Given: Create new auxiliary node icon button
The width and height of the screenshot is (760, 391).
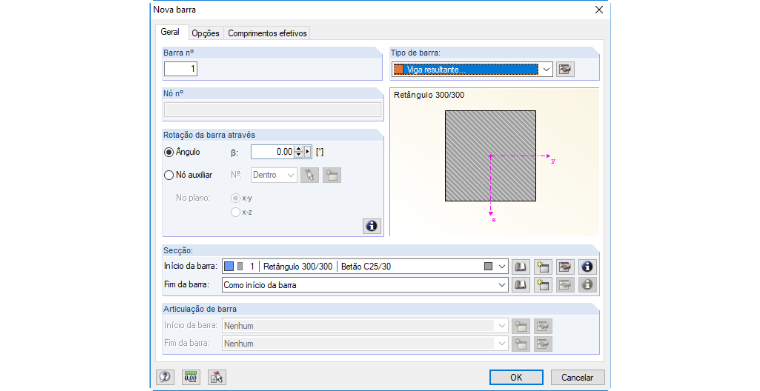Looking at the screenshot, I should (x=332, y=175).
